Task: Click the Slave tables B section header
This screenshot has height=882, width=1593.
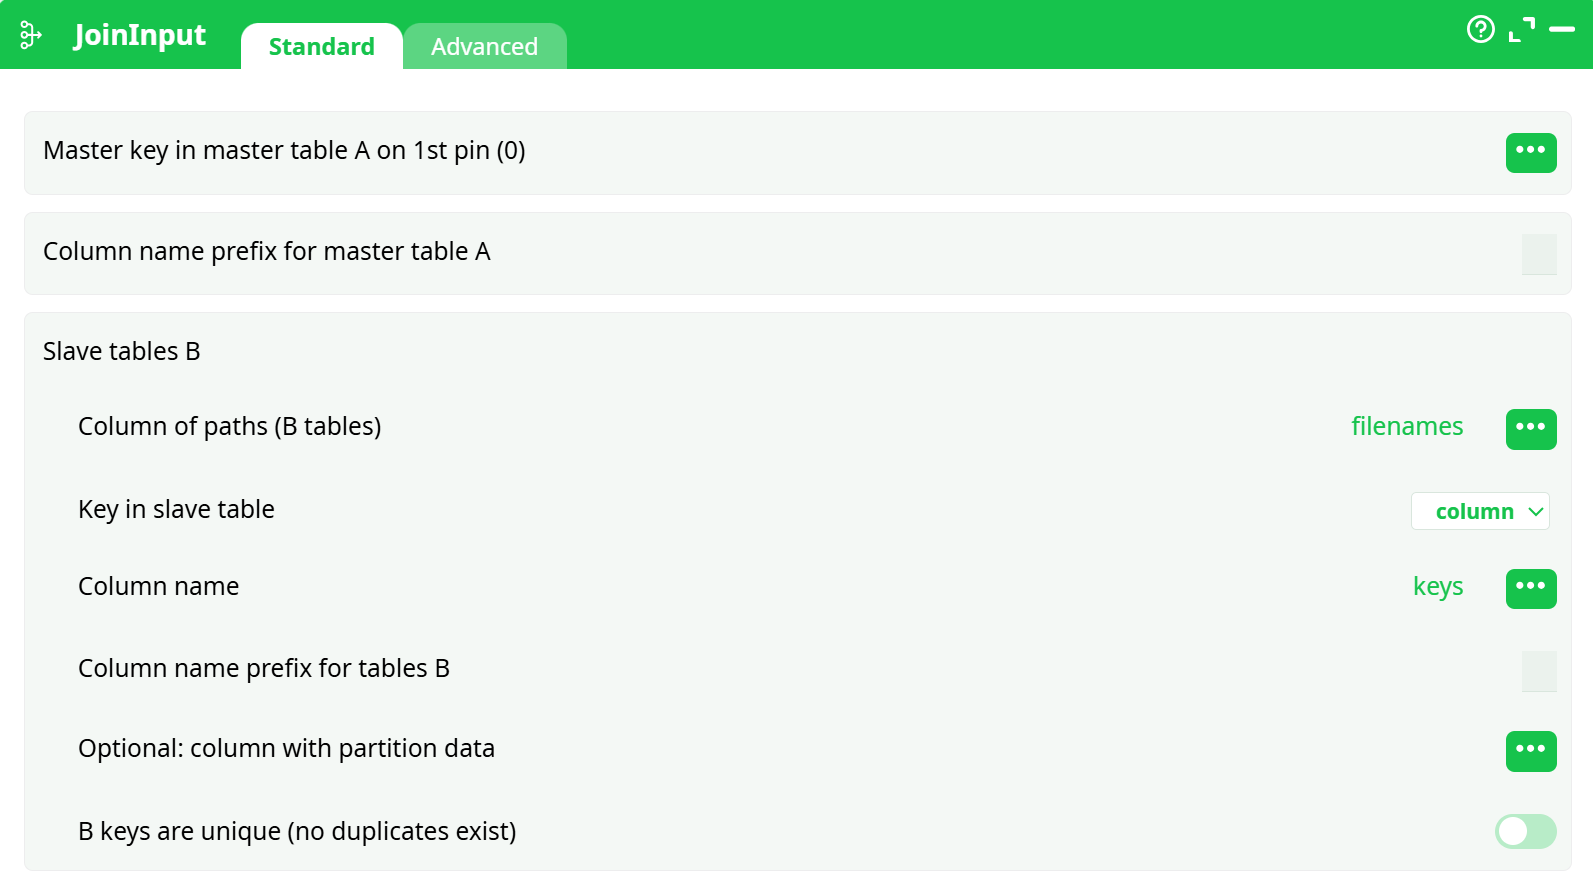Action: pyautogui.click(x=122, y=352)
